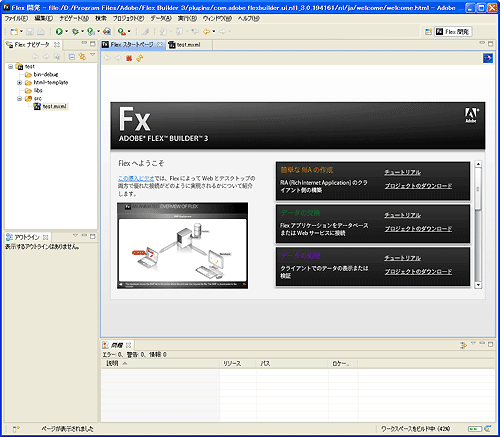500x437 pixels.
Task: Click the Export Release Build globe icon
Action: pos(107,32)
